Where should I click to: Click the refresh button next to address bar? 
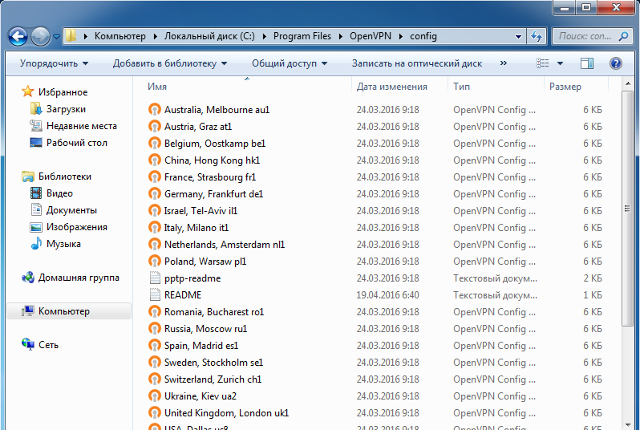click(536, 36)
